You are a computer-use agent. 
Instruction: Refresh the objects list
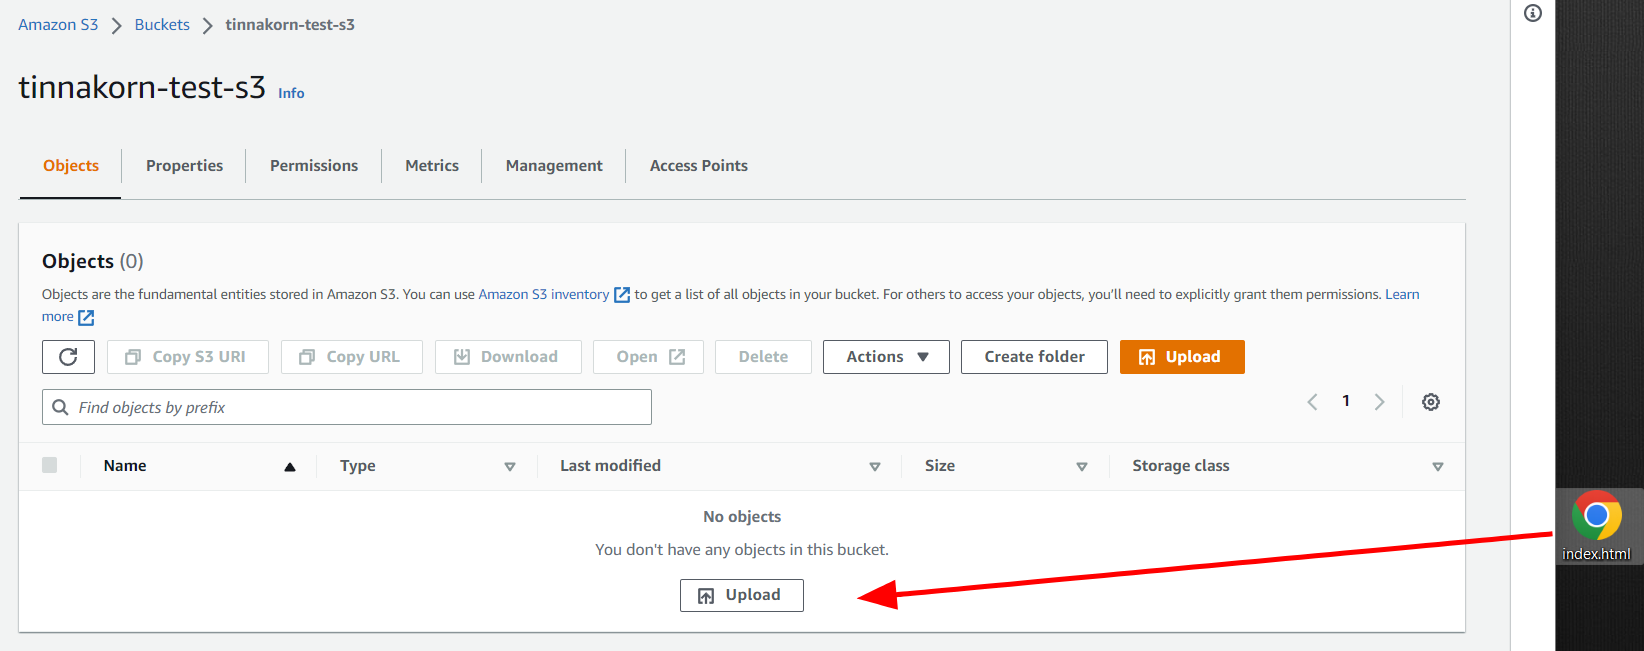click(68, 357)
